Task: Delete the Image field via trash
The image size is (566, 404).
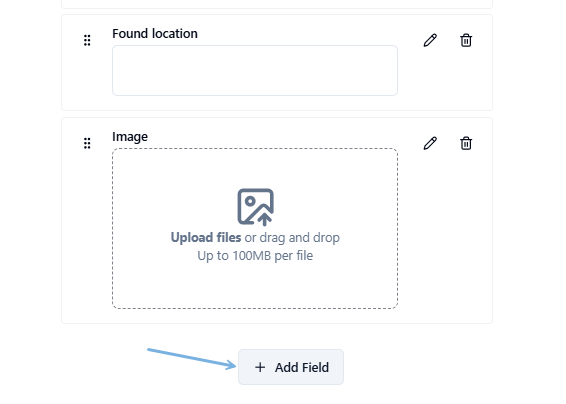Action: click(466, 143)
